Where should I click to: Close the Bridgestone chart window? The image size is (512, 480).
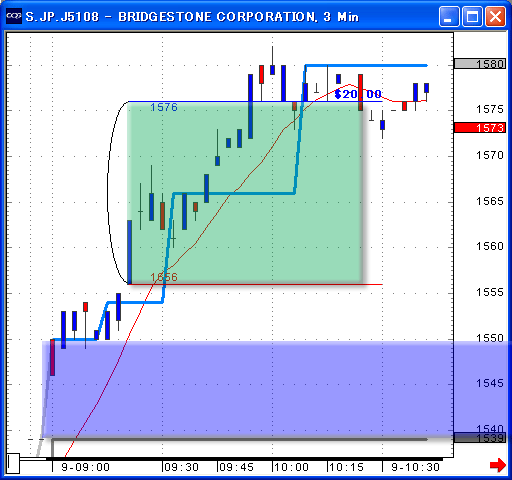(x=495, y=16)
